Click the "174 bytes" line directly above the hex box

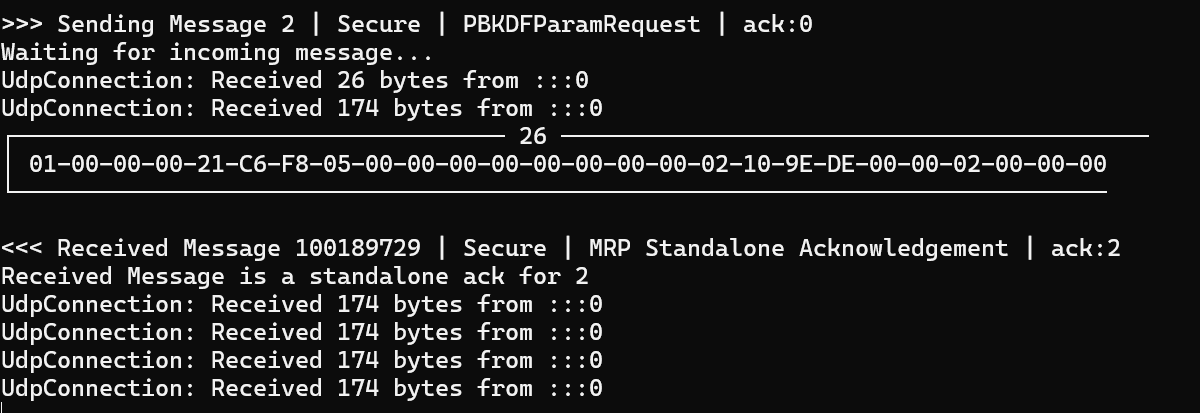tap(302, 108)
